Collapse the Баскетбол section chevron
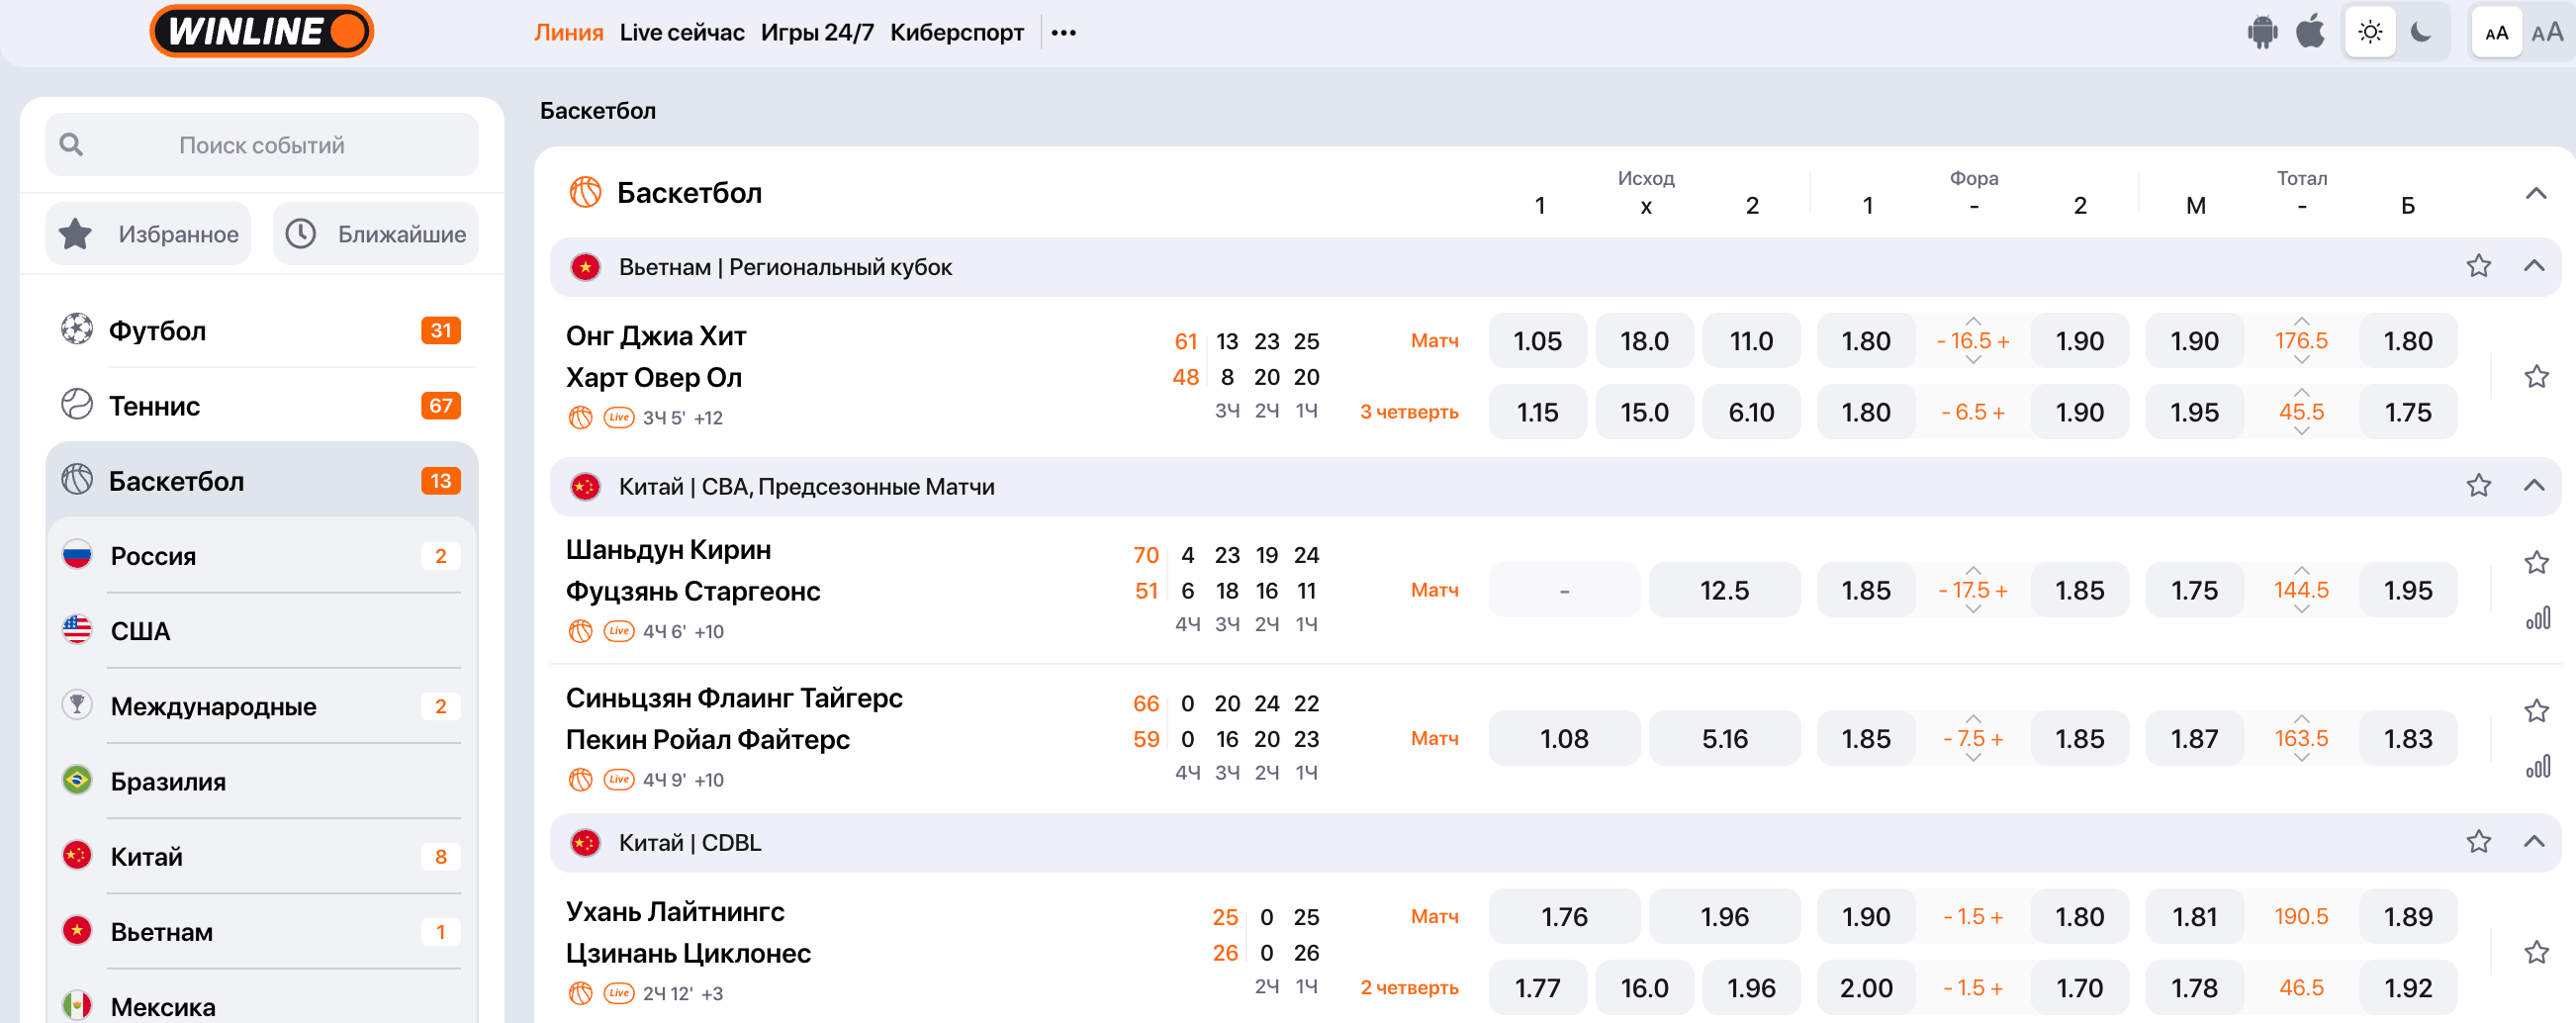 [x=2535, y=193]
